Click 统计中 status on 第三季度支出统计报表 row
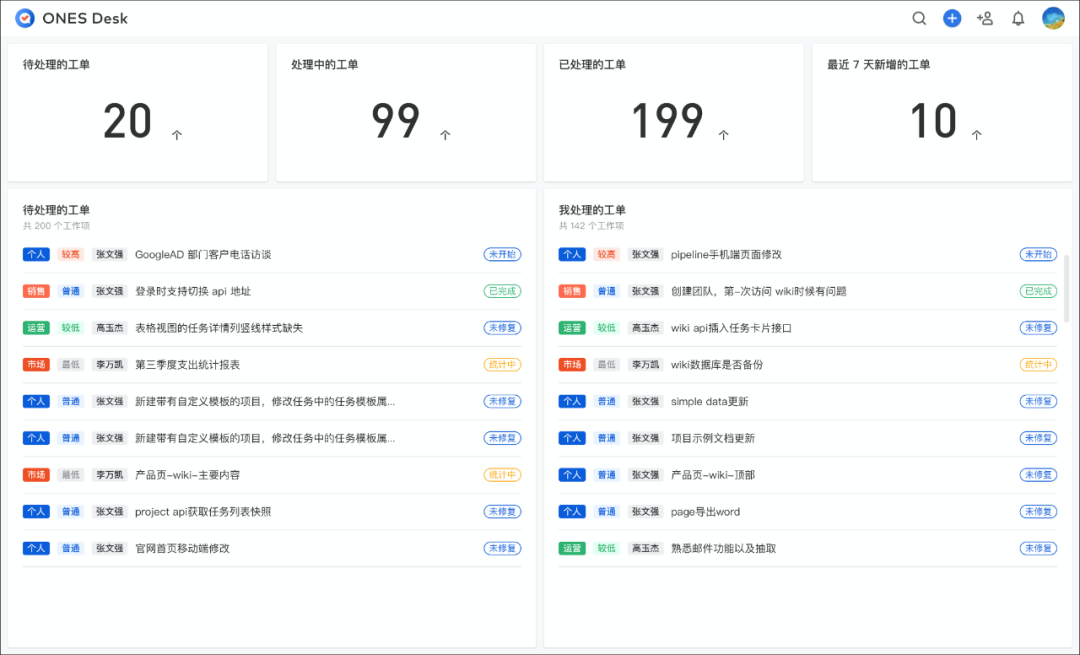Viewport: 1080px width, 655px height. tap(502, 364)
